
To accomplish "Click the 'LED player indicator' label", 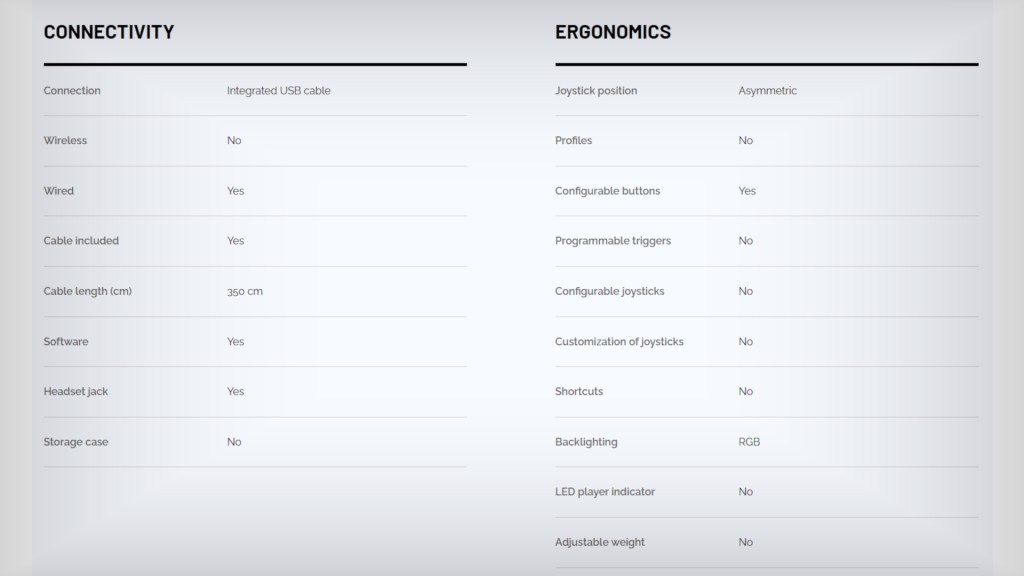I will (x=604, y=492).
